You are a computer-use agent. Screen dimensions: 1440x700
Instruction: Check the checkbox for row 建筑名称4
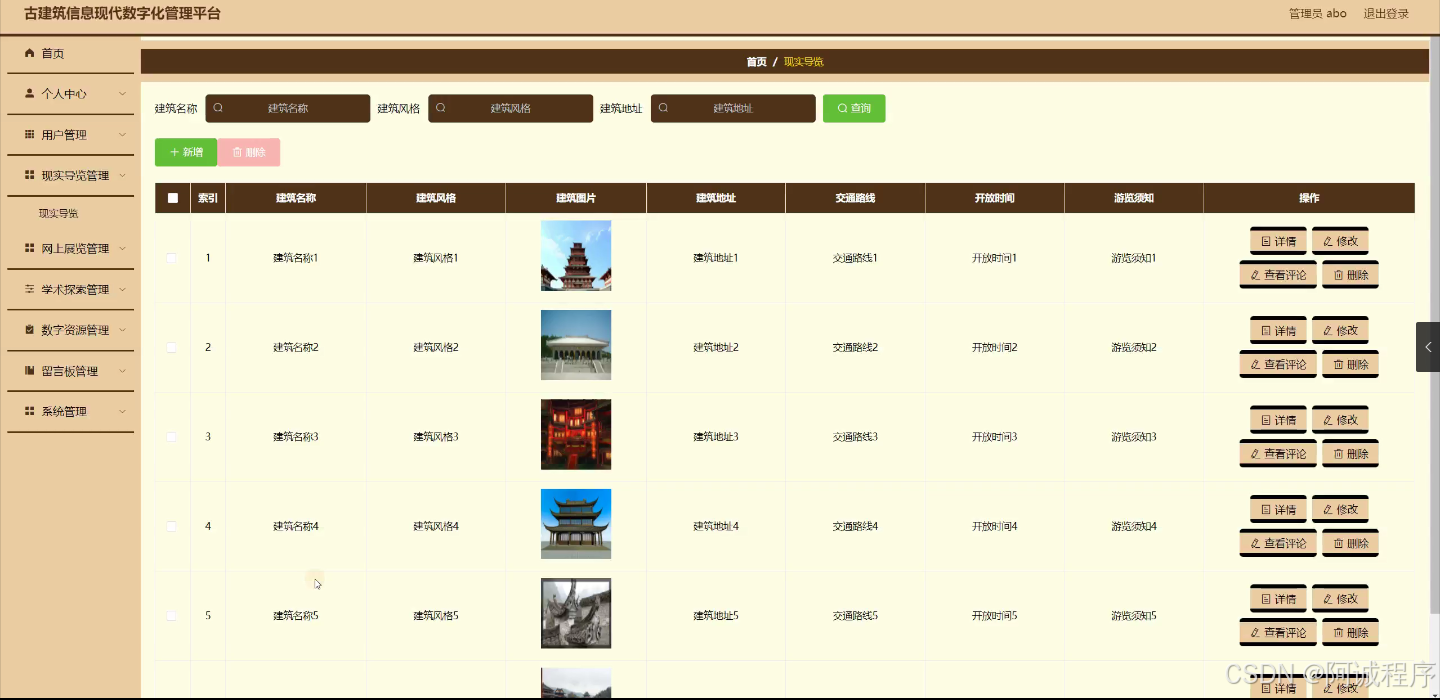[172, 526]
